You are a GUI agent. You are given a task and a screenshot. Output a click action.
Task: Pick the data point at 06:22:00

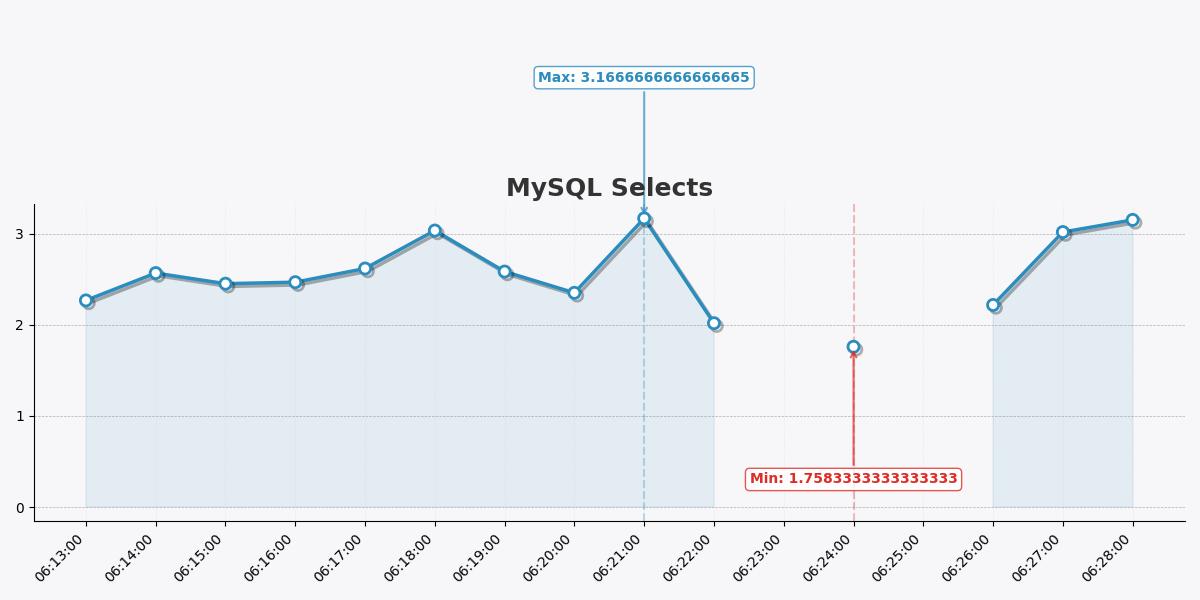click(x=714, y=323)
